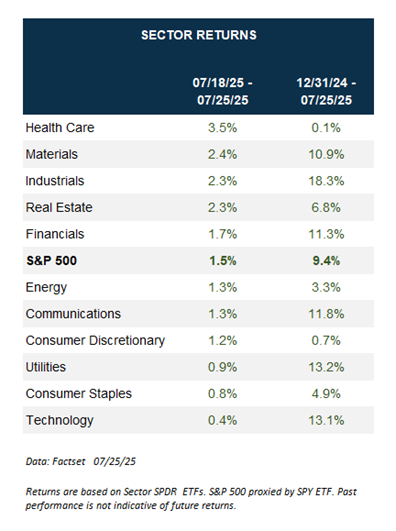Select the Utilities sector name

46,367
